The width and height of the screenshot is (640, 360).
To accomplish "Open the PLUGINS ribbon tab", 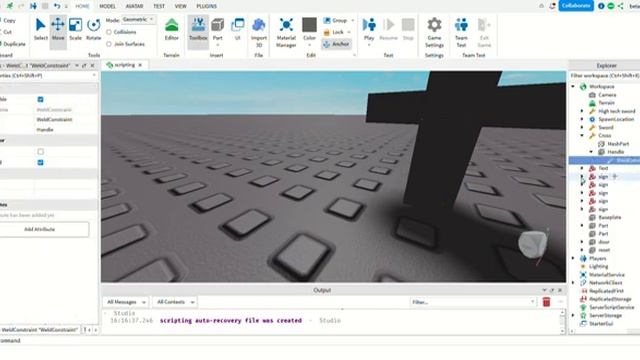I will [207, 6].
